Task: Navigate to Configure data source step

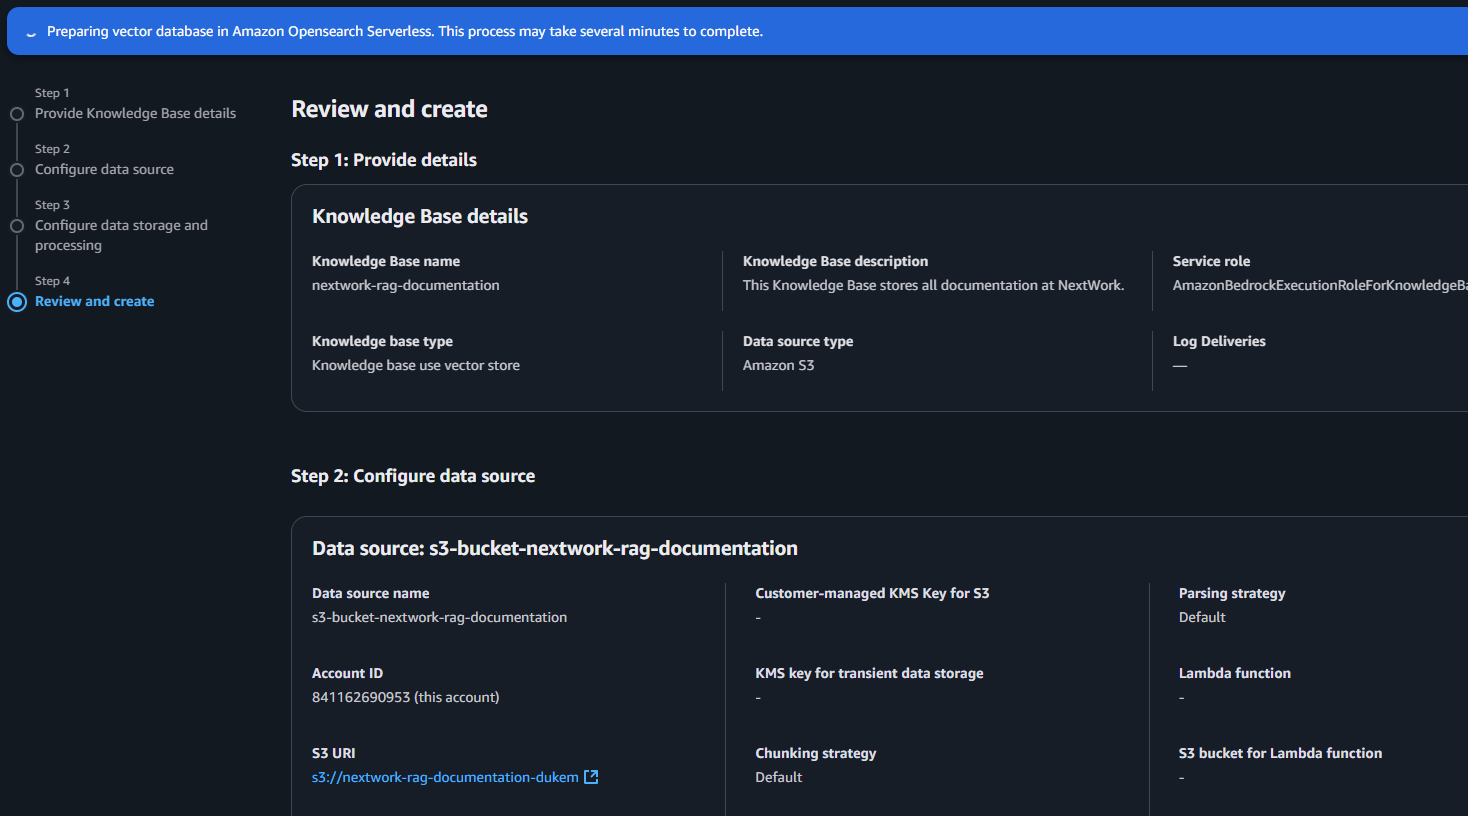Action: tap(104, 170)
